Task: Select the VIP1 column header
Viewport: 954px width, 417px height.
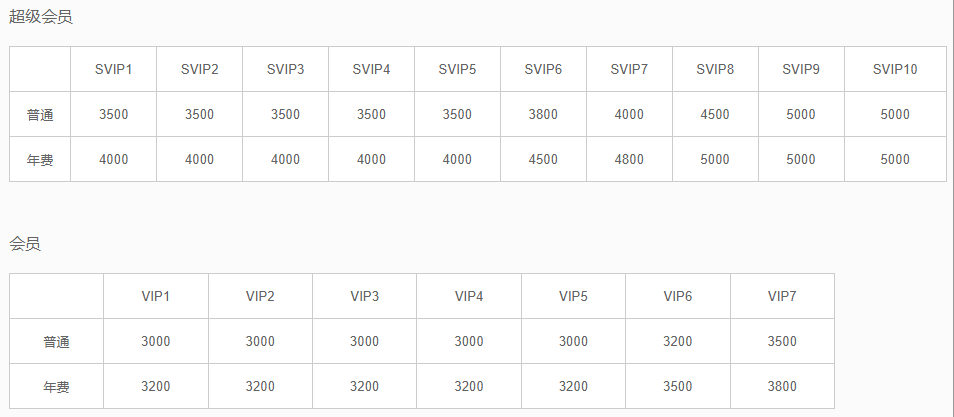Action: [156, 296]
